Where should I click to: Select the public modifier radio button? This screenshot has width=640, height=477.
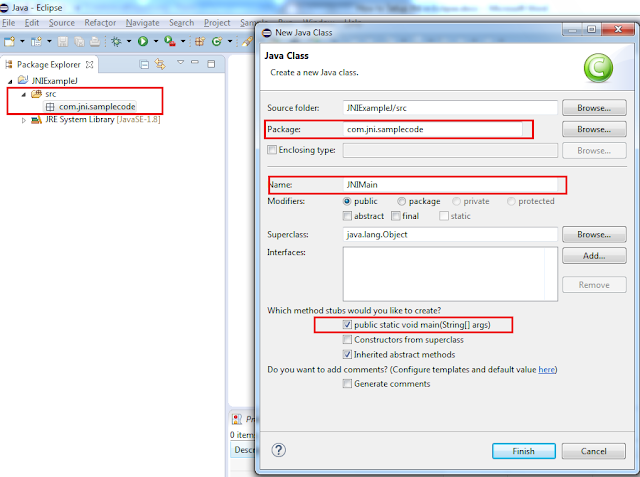click(347, 201)
